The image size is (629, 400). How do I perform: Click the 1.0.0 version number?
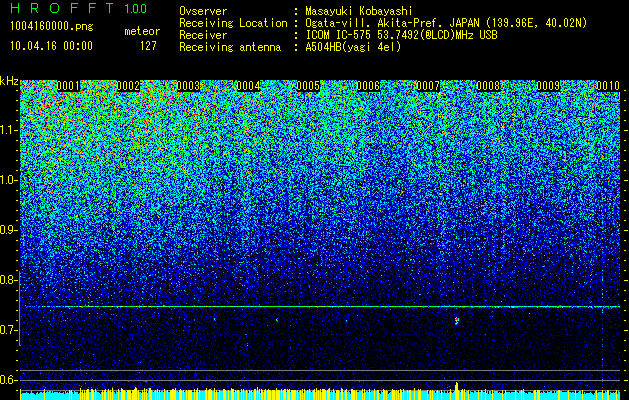[136, 8]
